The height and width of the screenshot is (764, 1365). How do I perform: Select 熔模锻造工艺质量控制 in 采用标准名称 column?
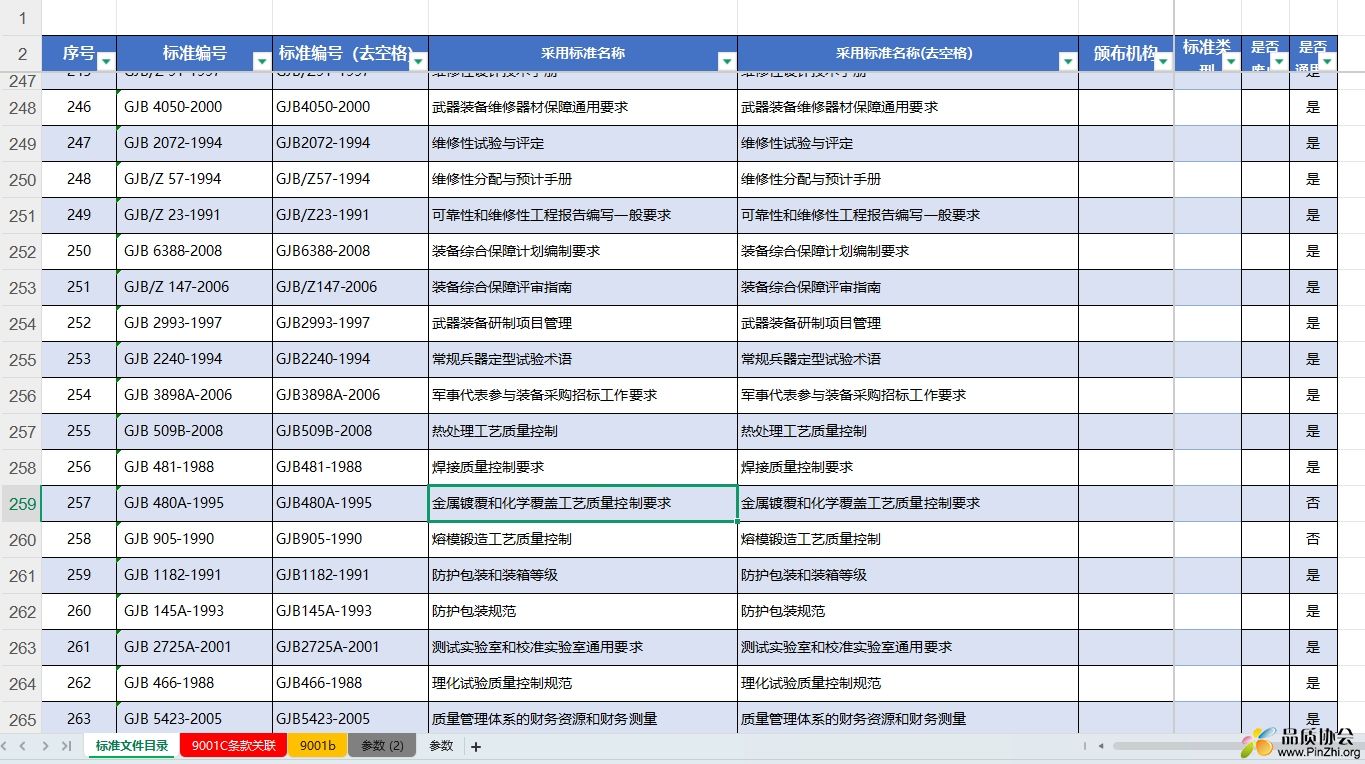(583, 539)
